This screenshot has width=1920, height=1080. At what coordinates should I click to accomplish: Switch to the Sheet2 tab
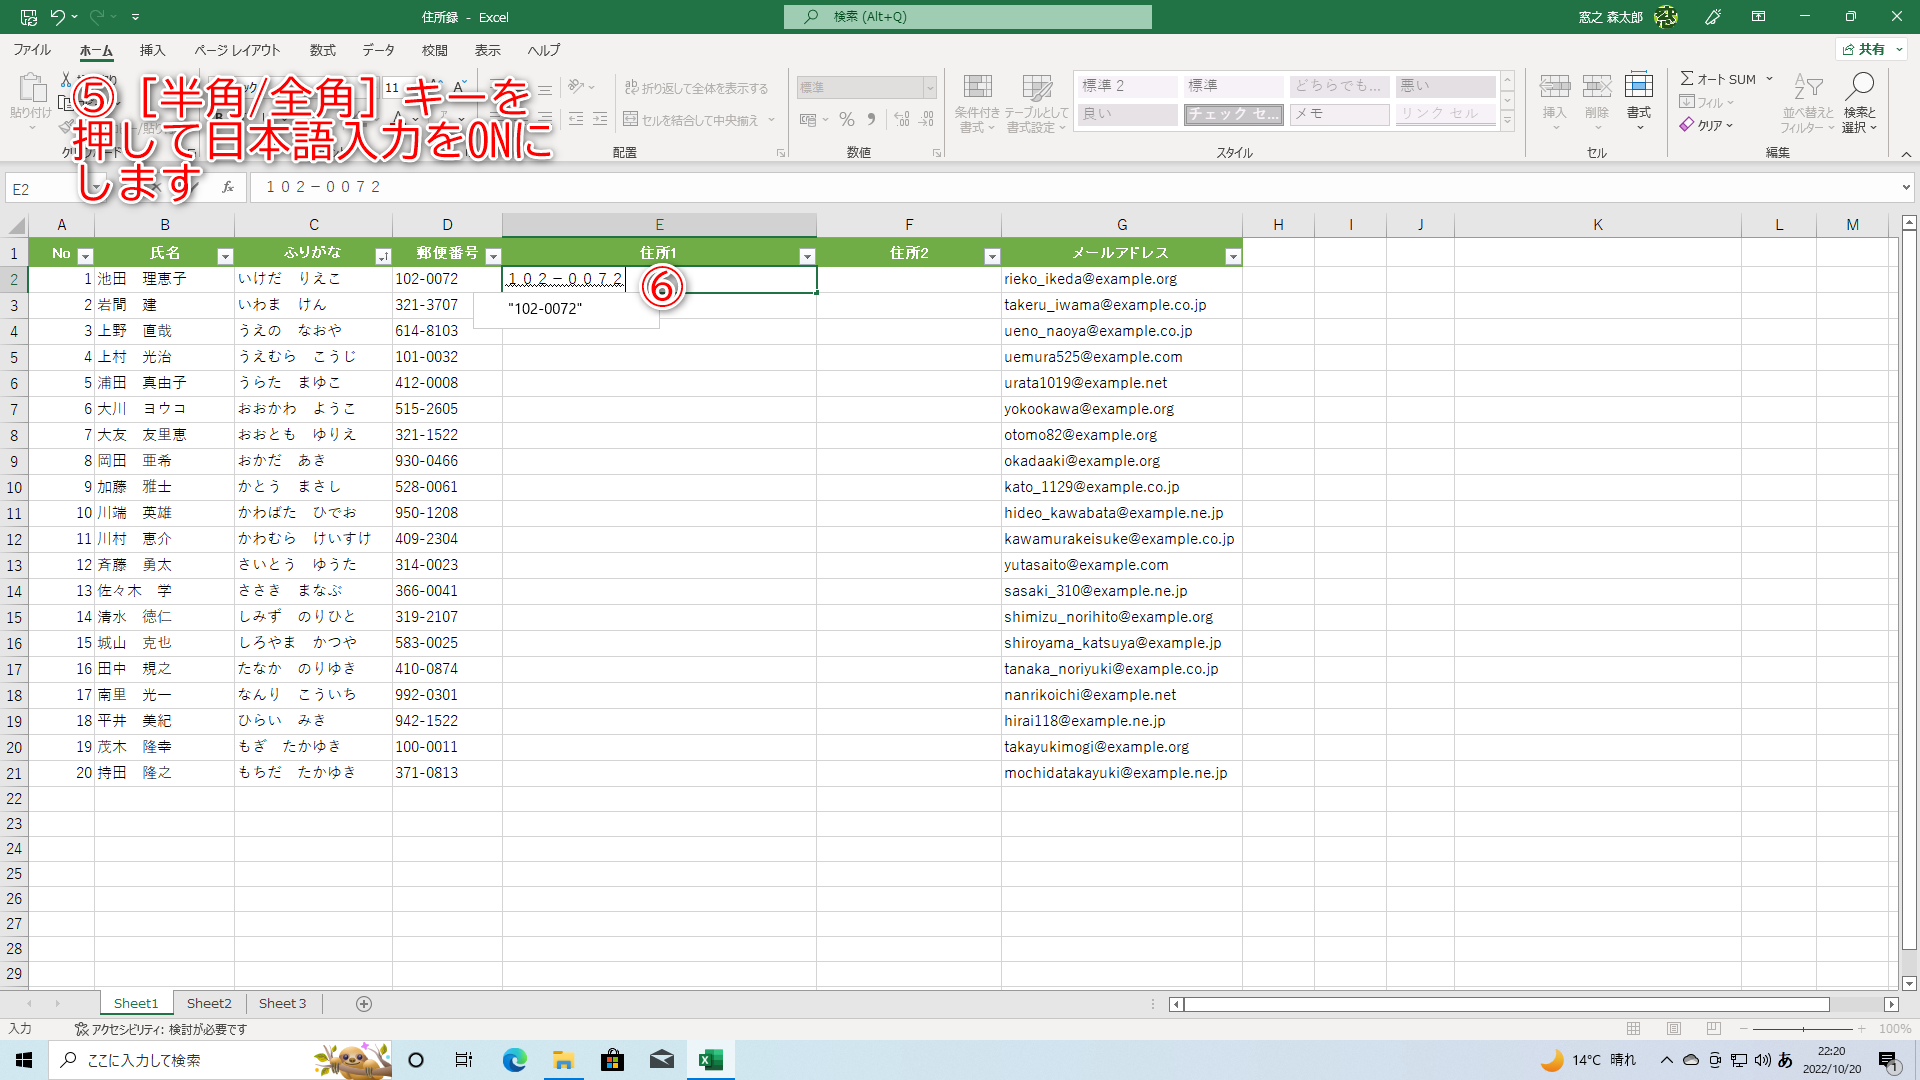pos(209,1004)
